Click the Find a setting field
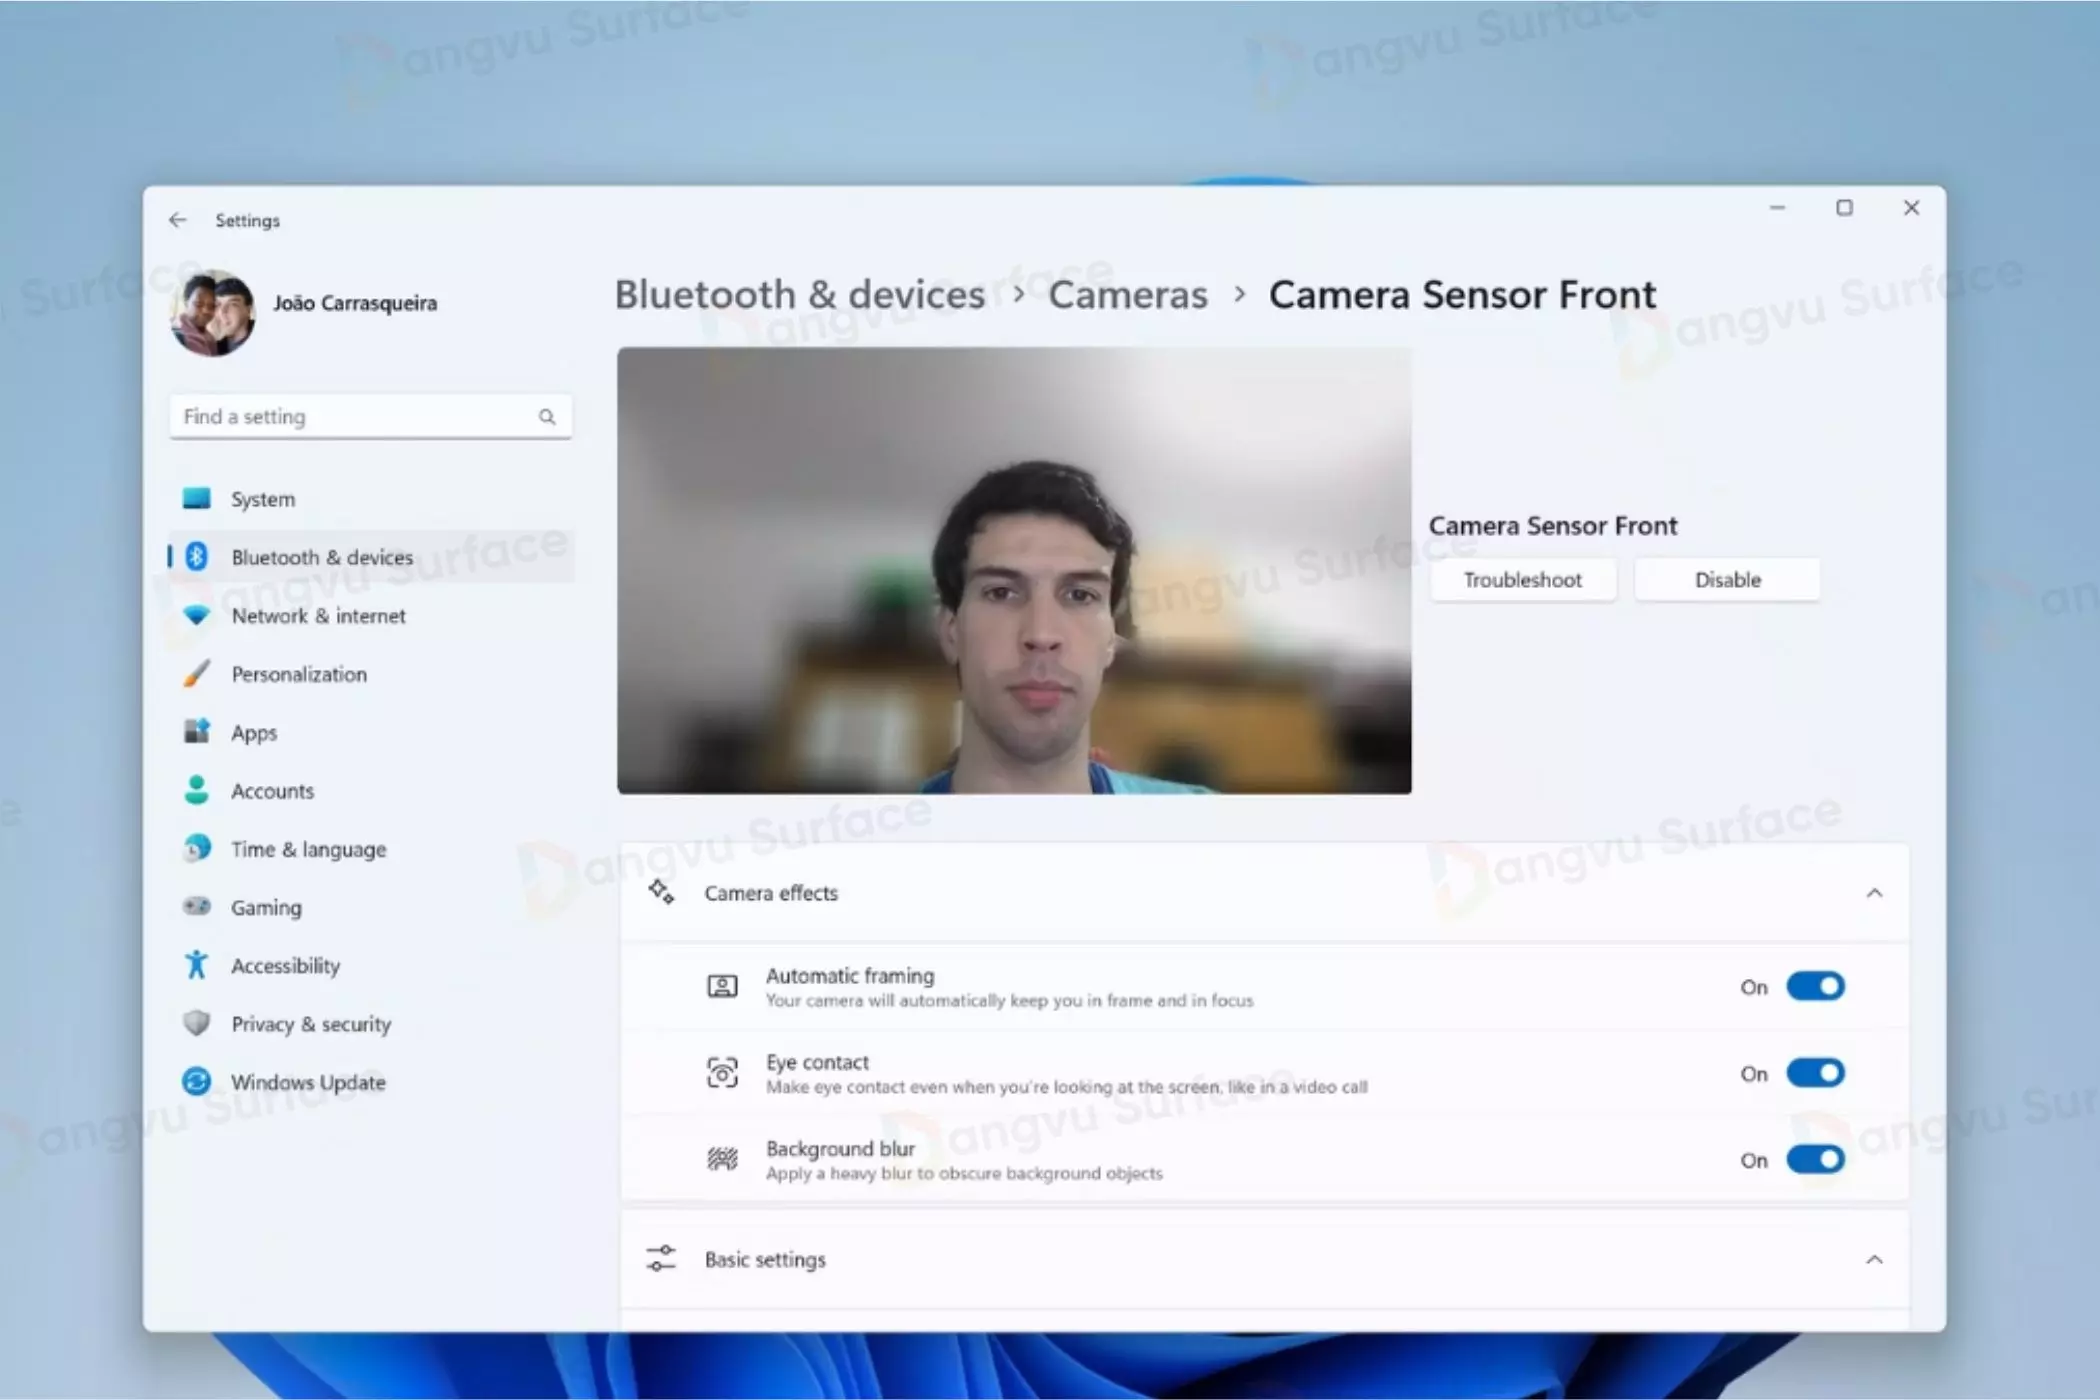2100x1400 pixels. (x=371, y=416)
